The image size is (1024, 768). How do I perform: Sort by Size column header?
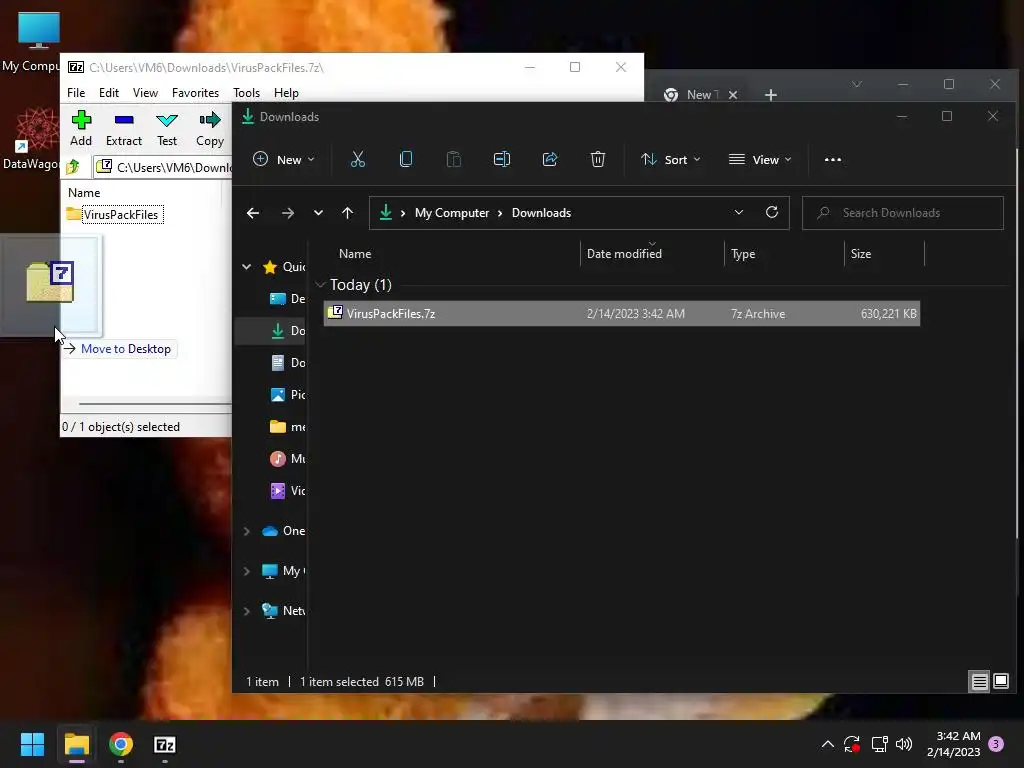click(x=861, y=254)
